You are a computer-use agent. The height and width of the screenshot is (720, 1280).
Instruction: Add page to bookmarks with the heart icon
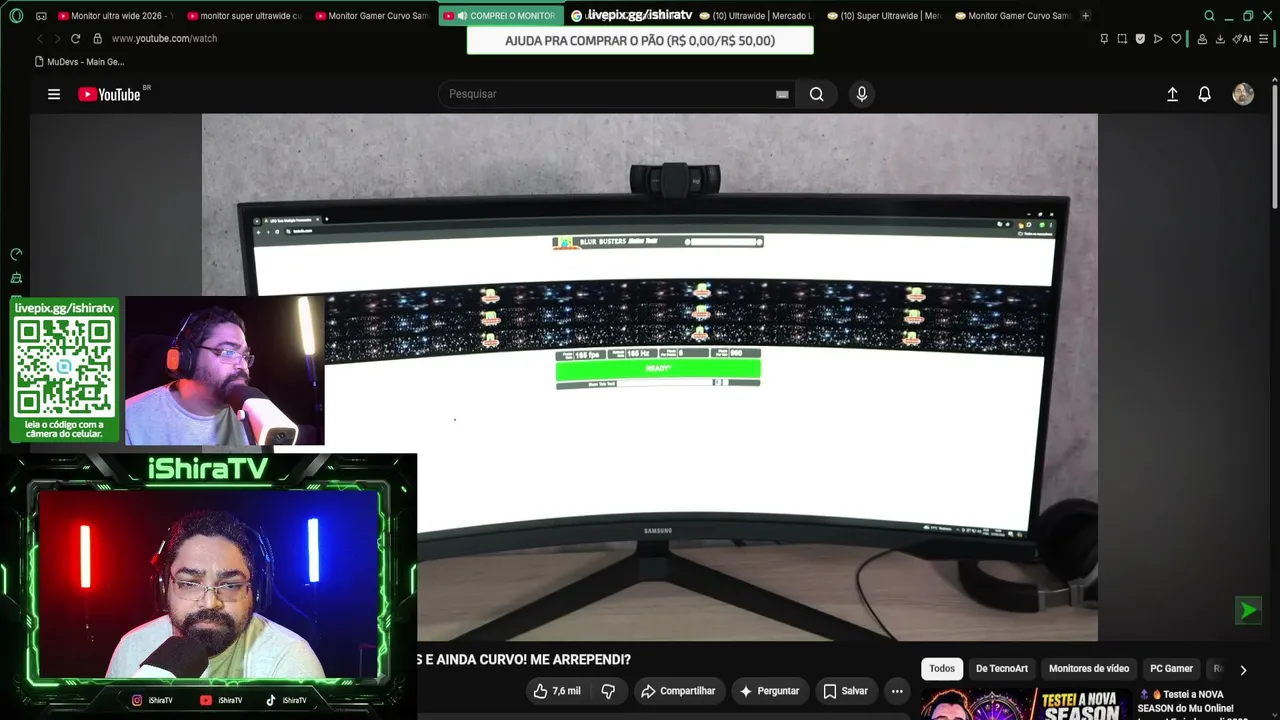pos(1176,39)
